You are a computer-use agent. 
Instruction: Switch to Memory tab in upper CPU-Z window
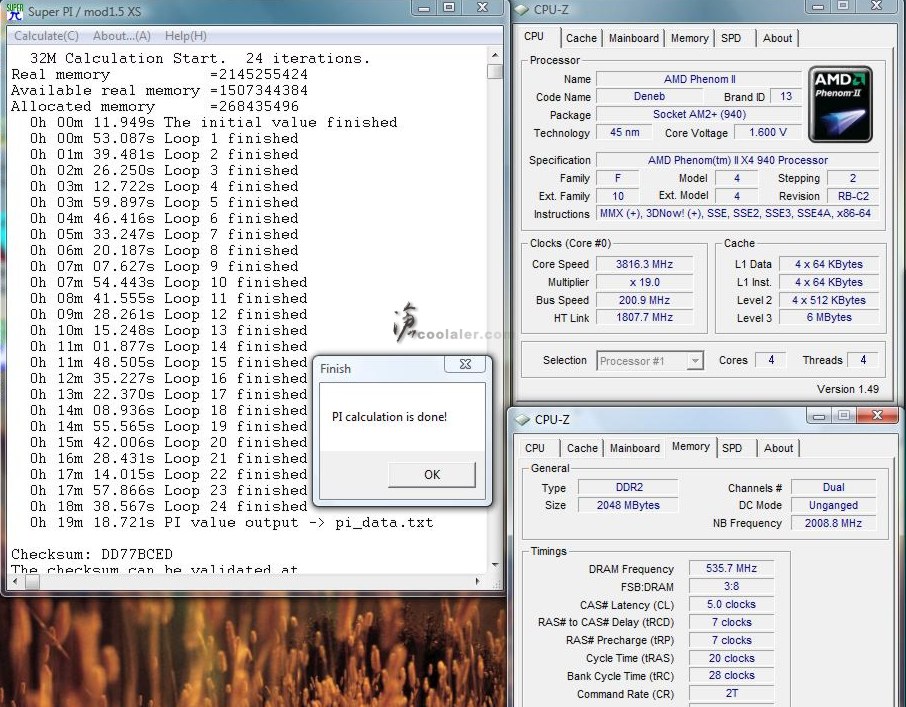(689, 38)
